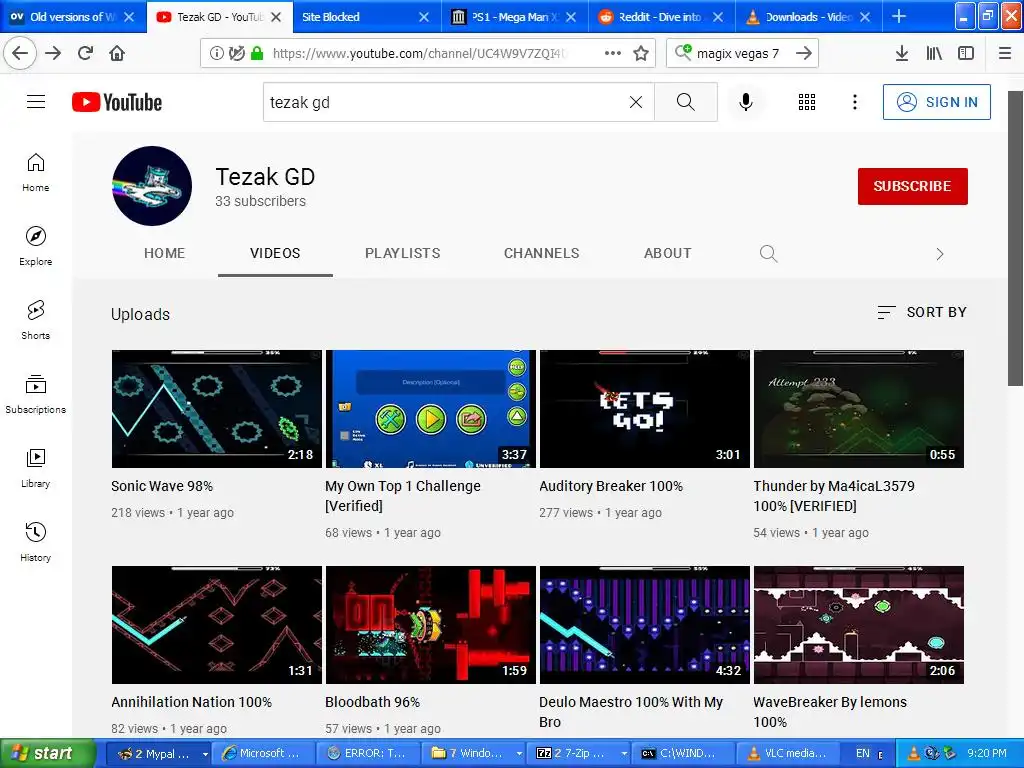Click the SIGN IN button
The width and height of the screenshot is (1024, 768).
[x=936, y=102]
